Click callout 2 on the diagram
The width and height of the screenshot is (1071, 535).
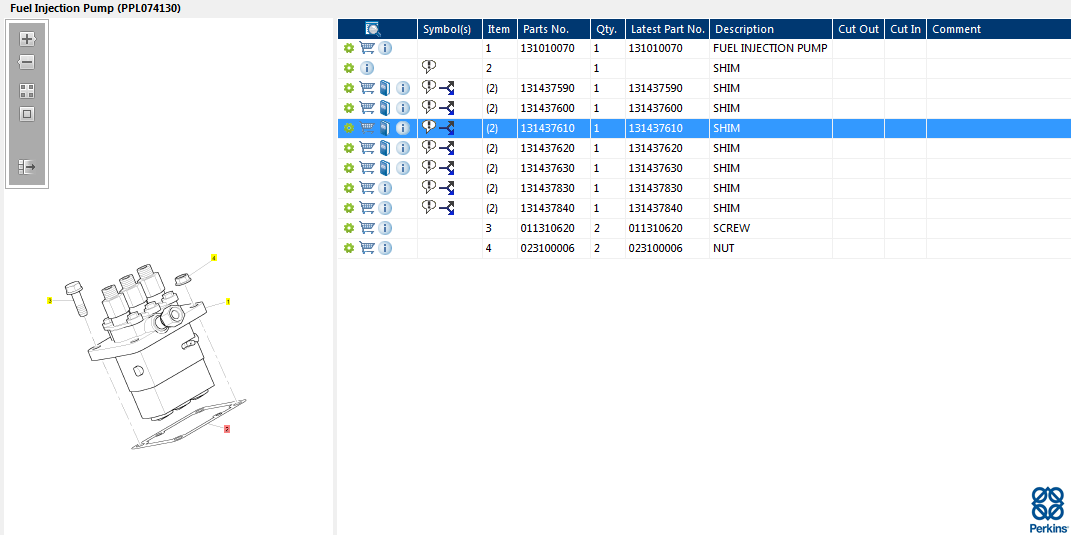point(227,429)
